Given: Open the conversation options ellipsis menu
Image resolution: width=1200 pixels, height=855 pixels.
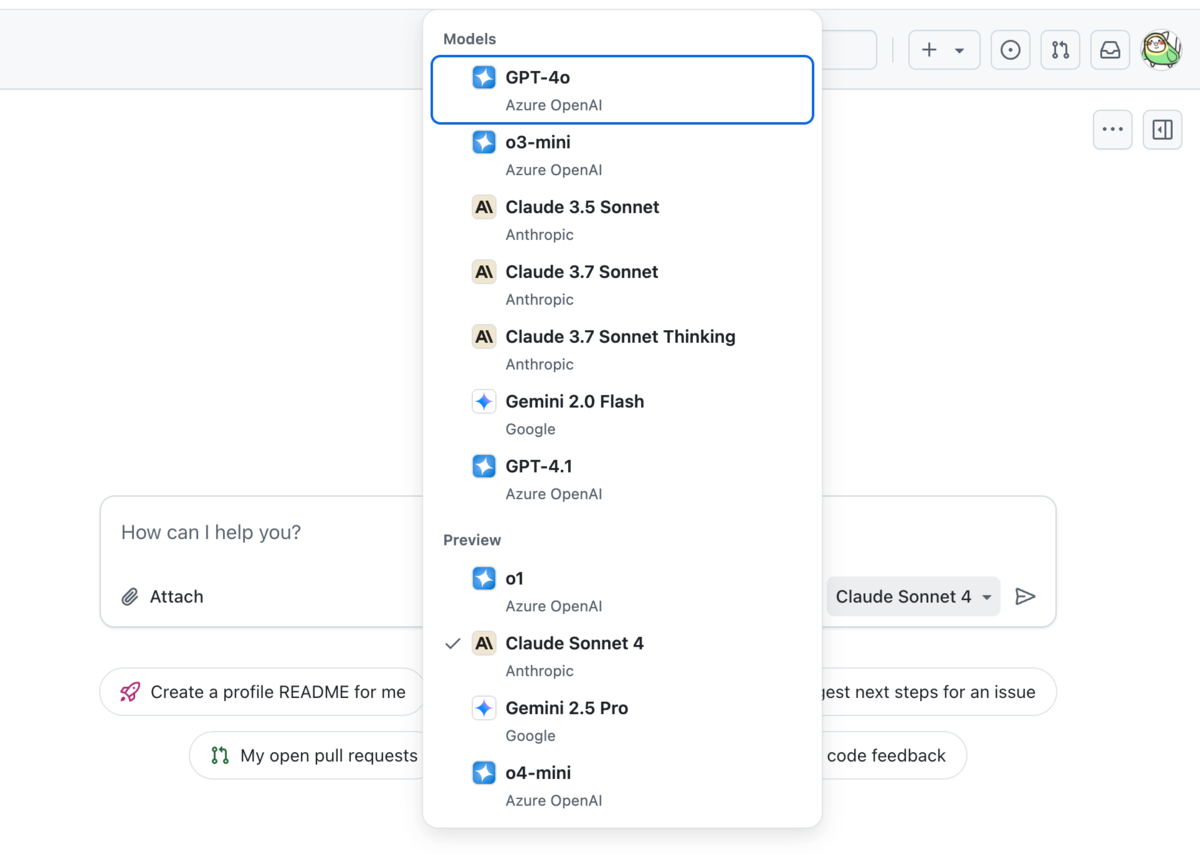Looking at the screenshot, I should (1113, 129).
